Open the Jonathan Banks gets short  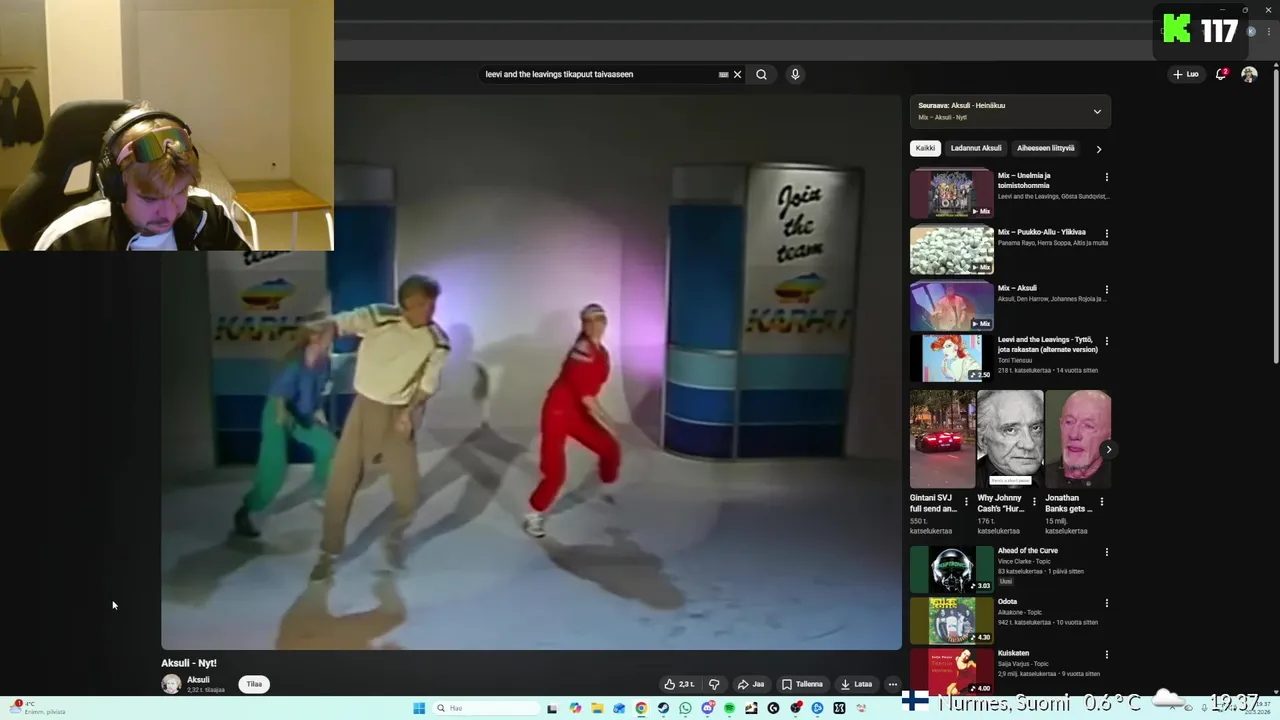tap(1078, 439)
